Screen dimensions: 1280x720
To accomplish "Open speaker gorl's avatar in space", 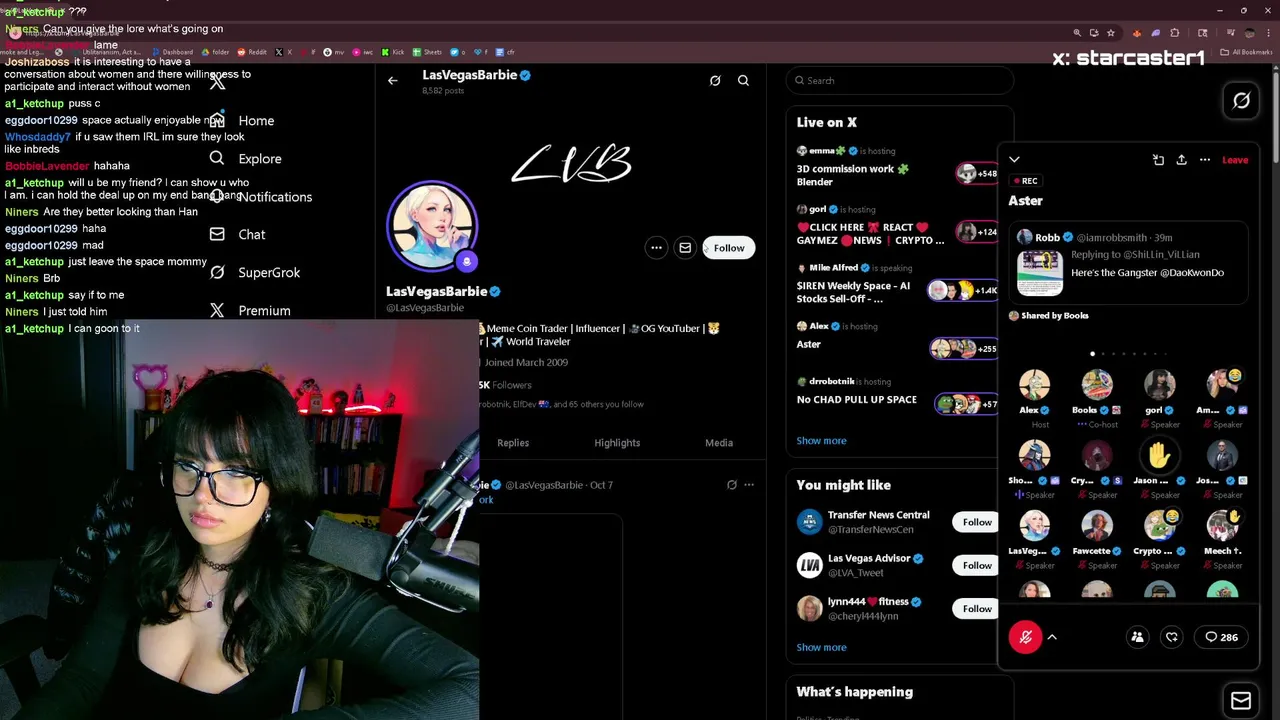I will tap(1159, 385).
